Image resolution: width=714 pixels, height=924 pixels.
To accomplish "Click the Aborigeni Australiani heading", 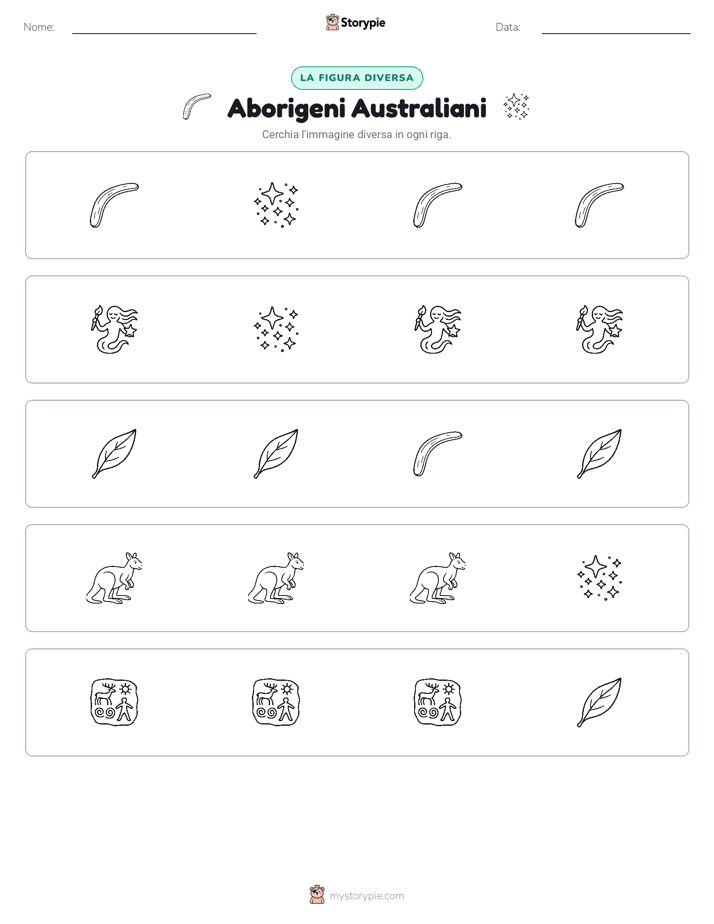I will tap(357, 108).
